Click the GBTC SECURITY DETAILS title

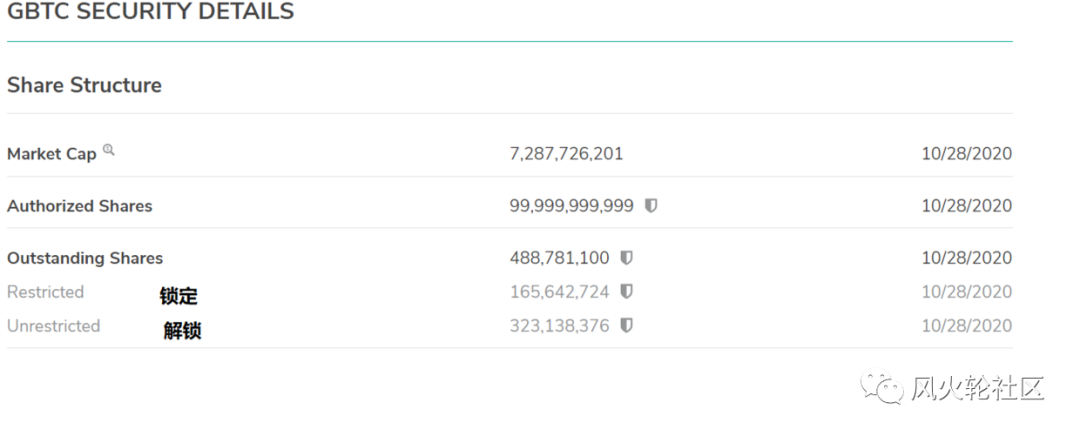pos(150,11)
